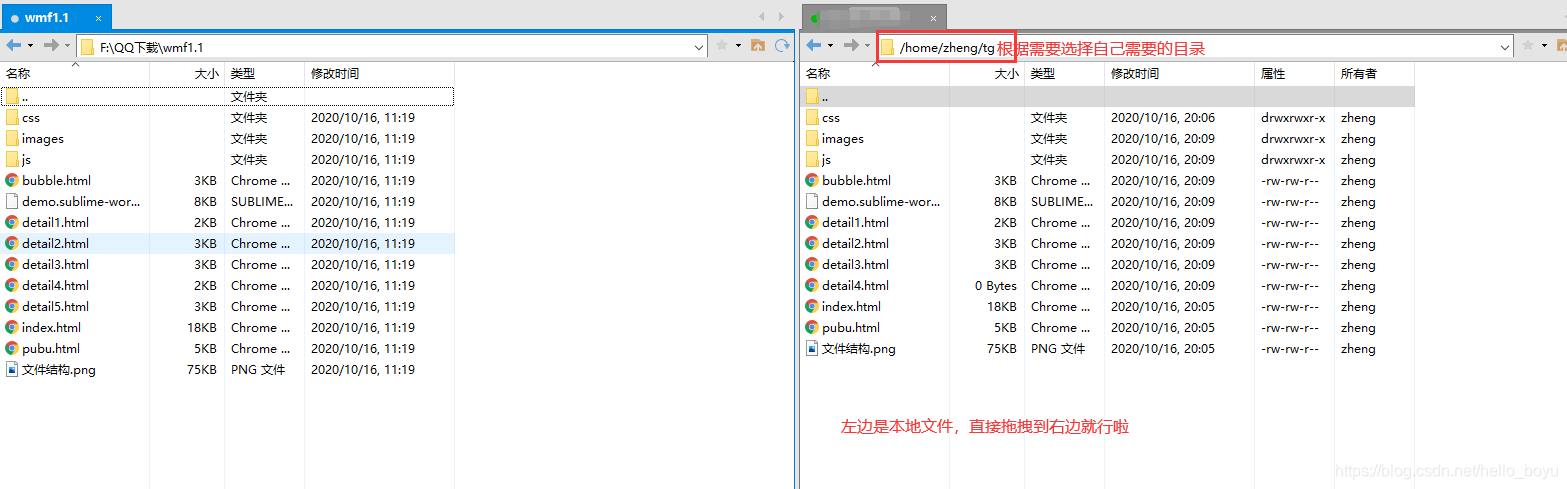
Task: Select the blurred remote session tab
Action: (x=874, y=17)
